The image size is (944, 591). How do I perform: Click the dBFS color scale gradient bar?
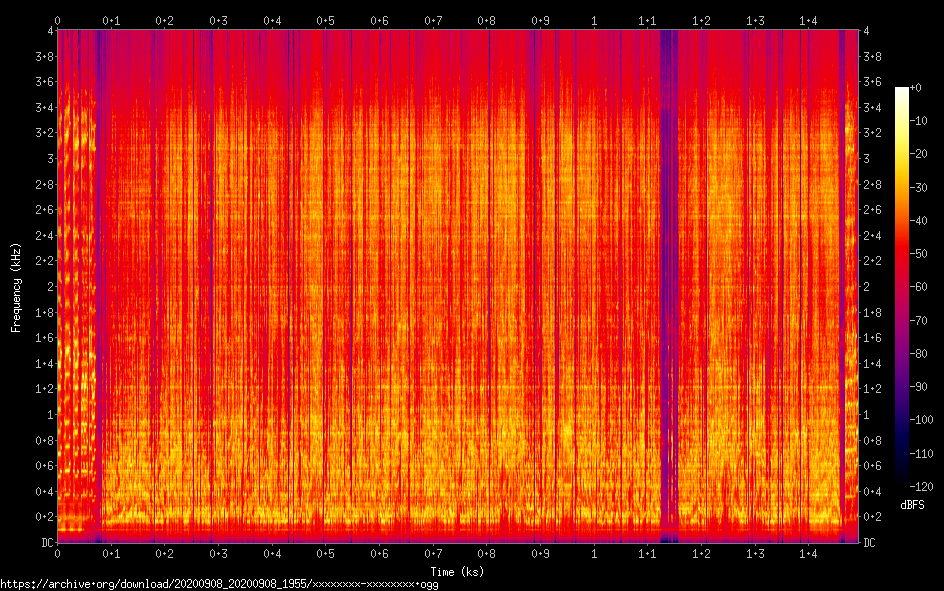pos(902,286)
